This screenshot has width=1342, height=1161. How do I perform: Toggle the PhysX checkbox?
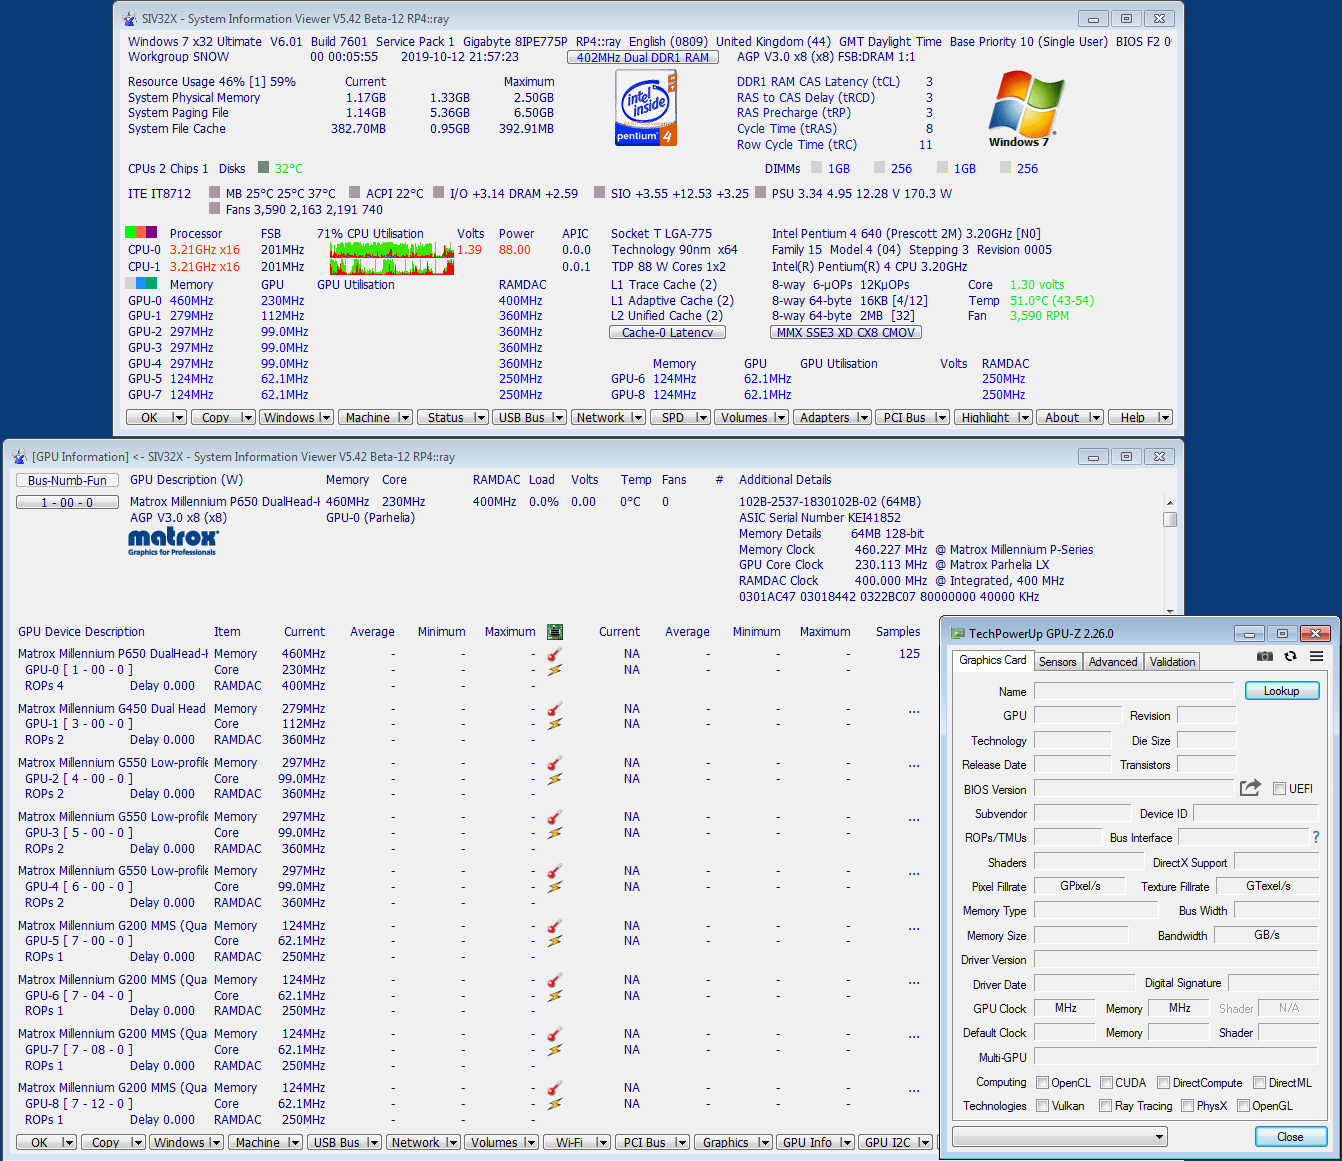point(1187,1105)
